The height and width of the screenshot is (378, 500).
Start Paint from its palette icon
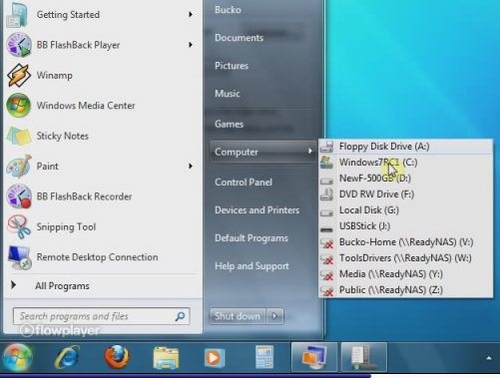[x=19, y=166]
